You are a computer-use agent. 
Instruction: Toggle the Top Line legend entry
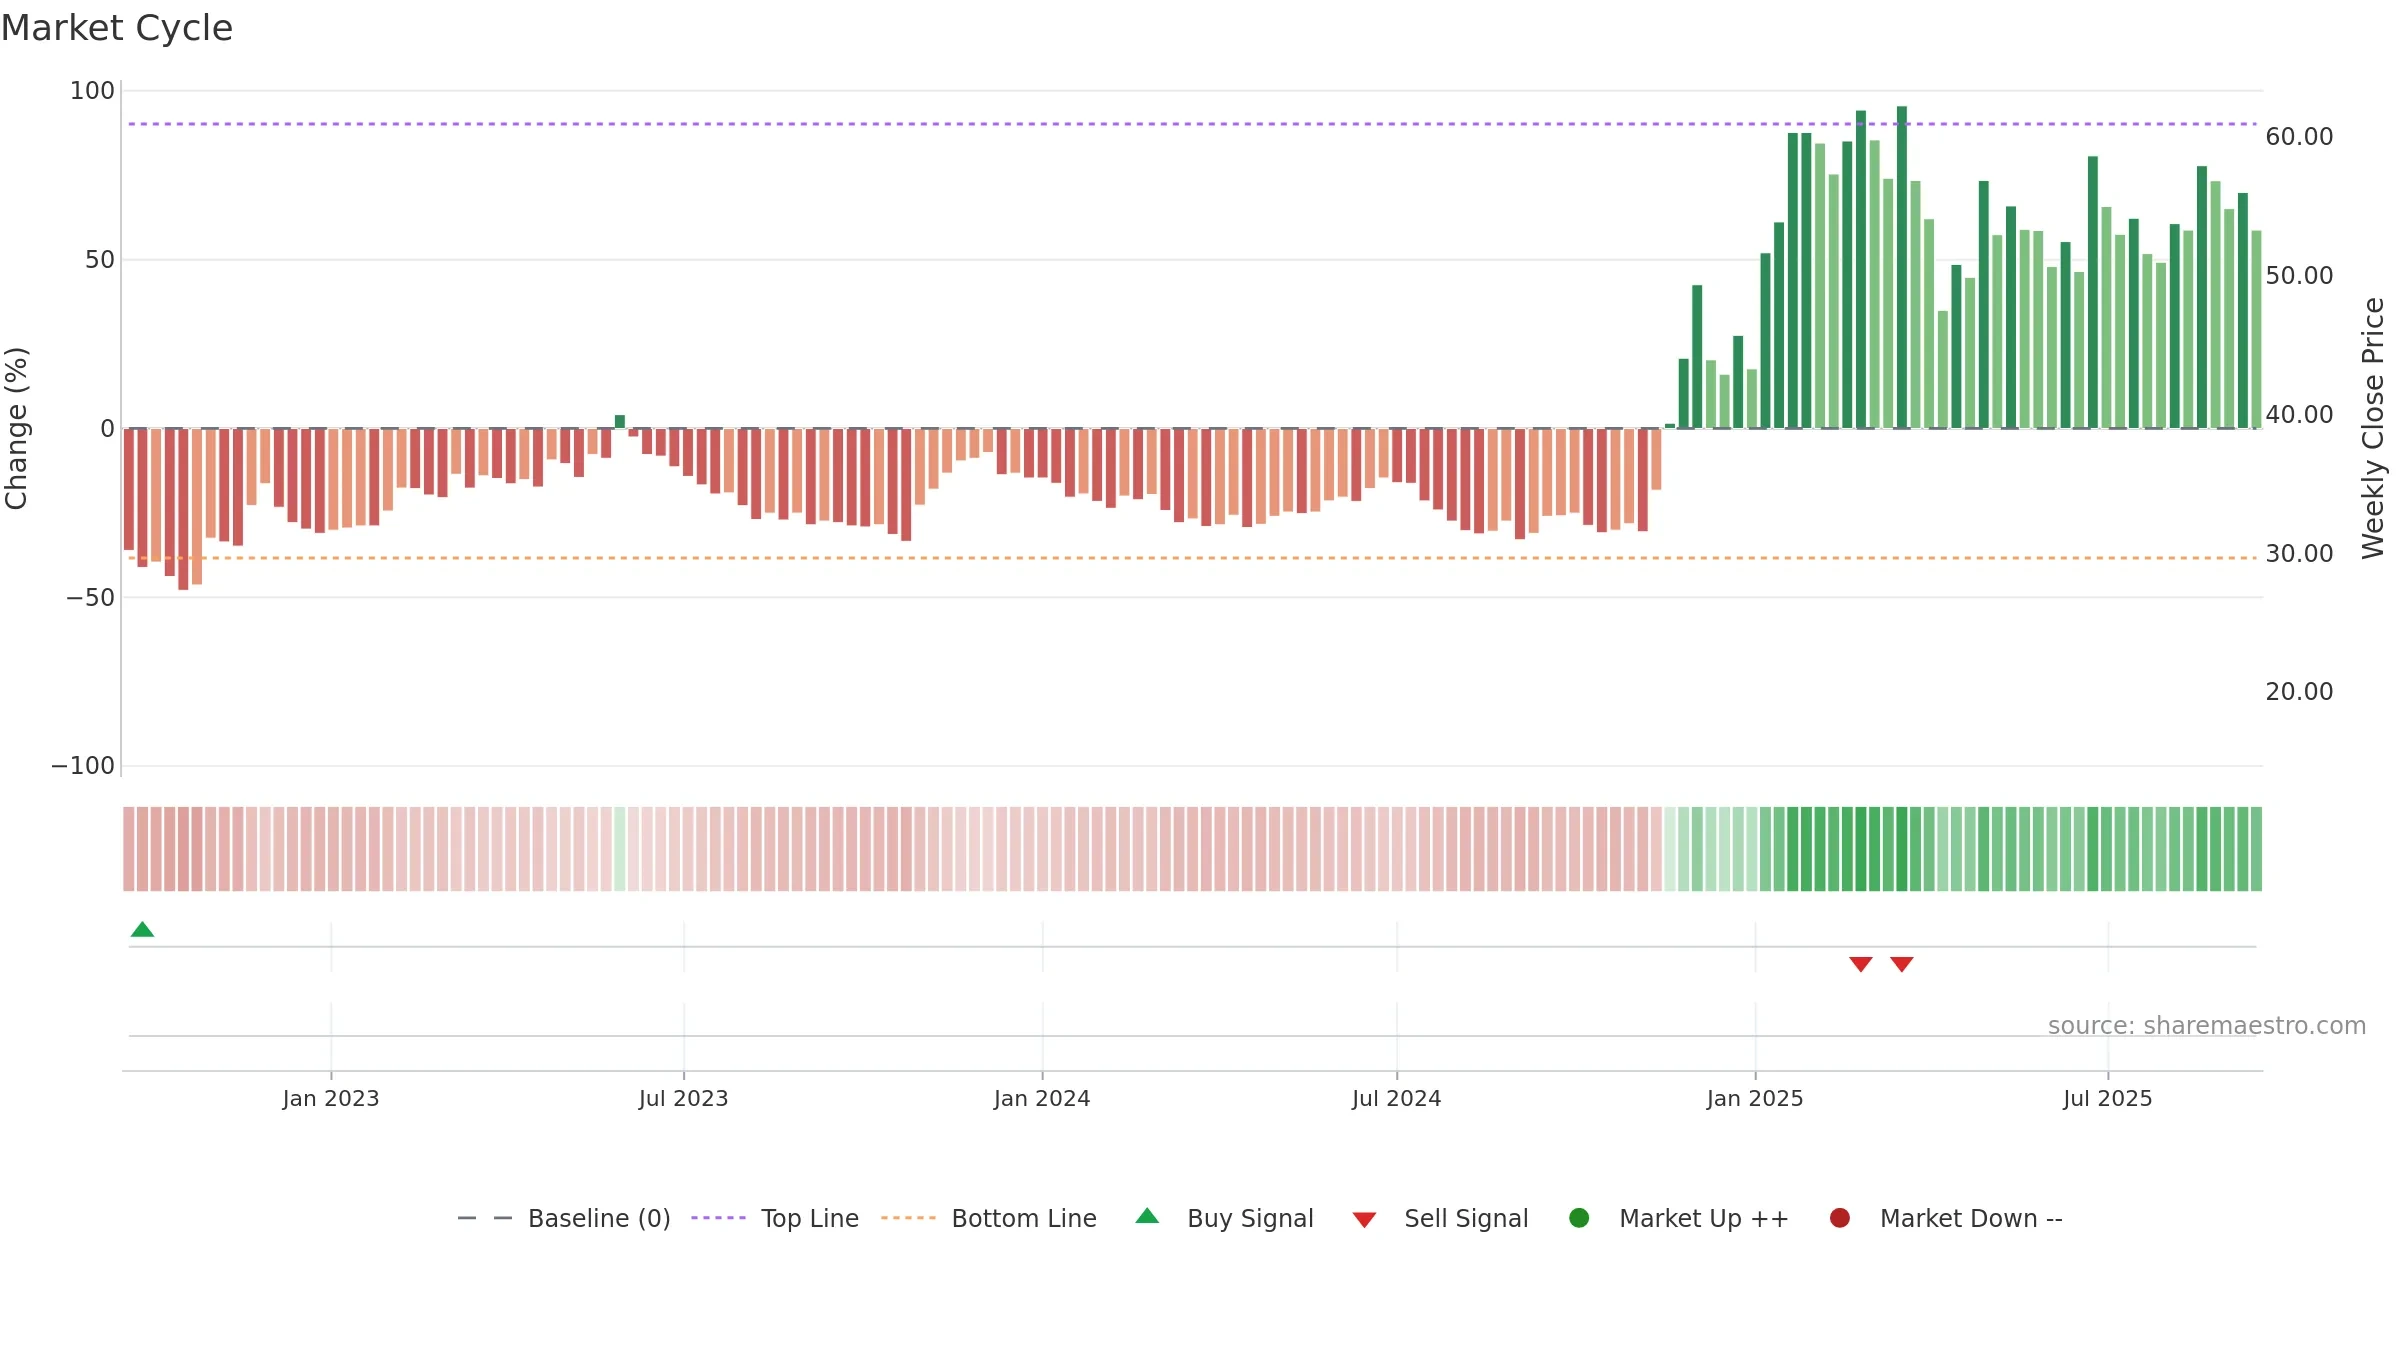[775, 1218]
